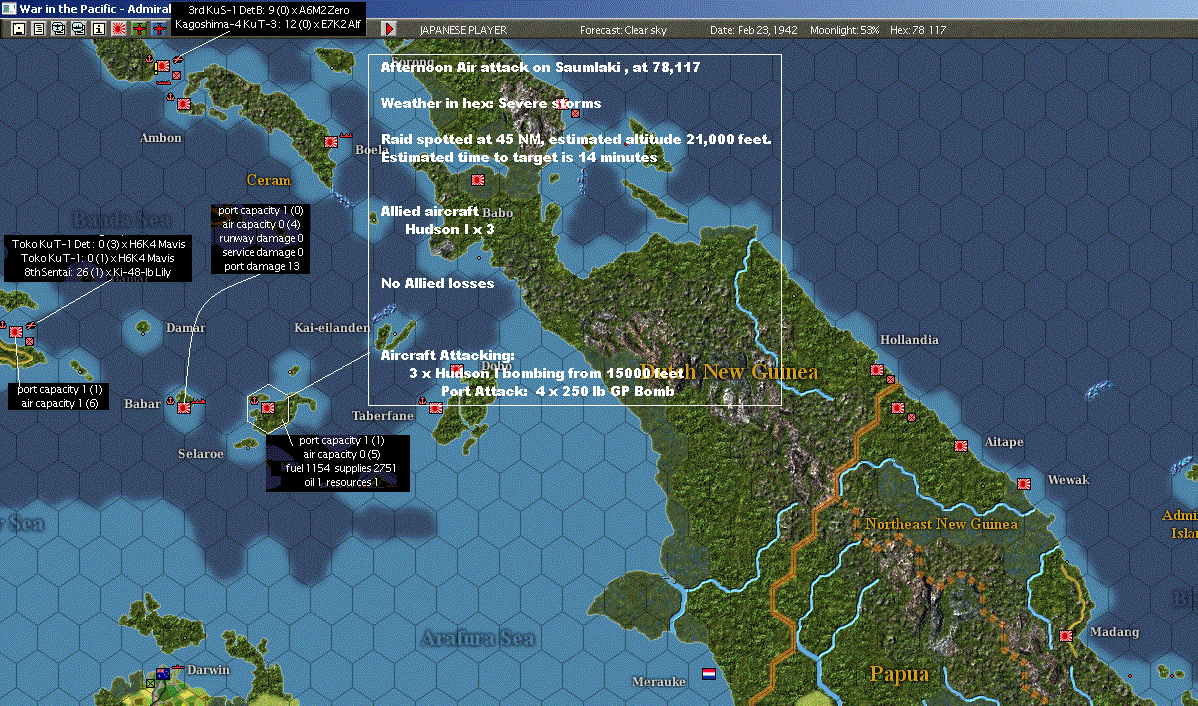Screen dimensions: 1198x706
Task: Click the 'Forecast: Clear sky' status text
Action: 623,30
